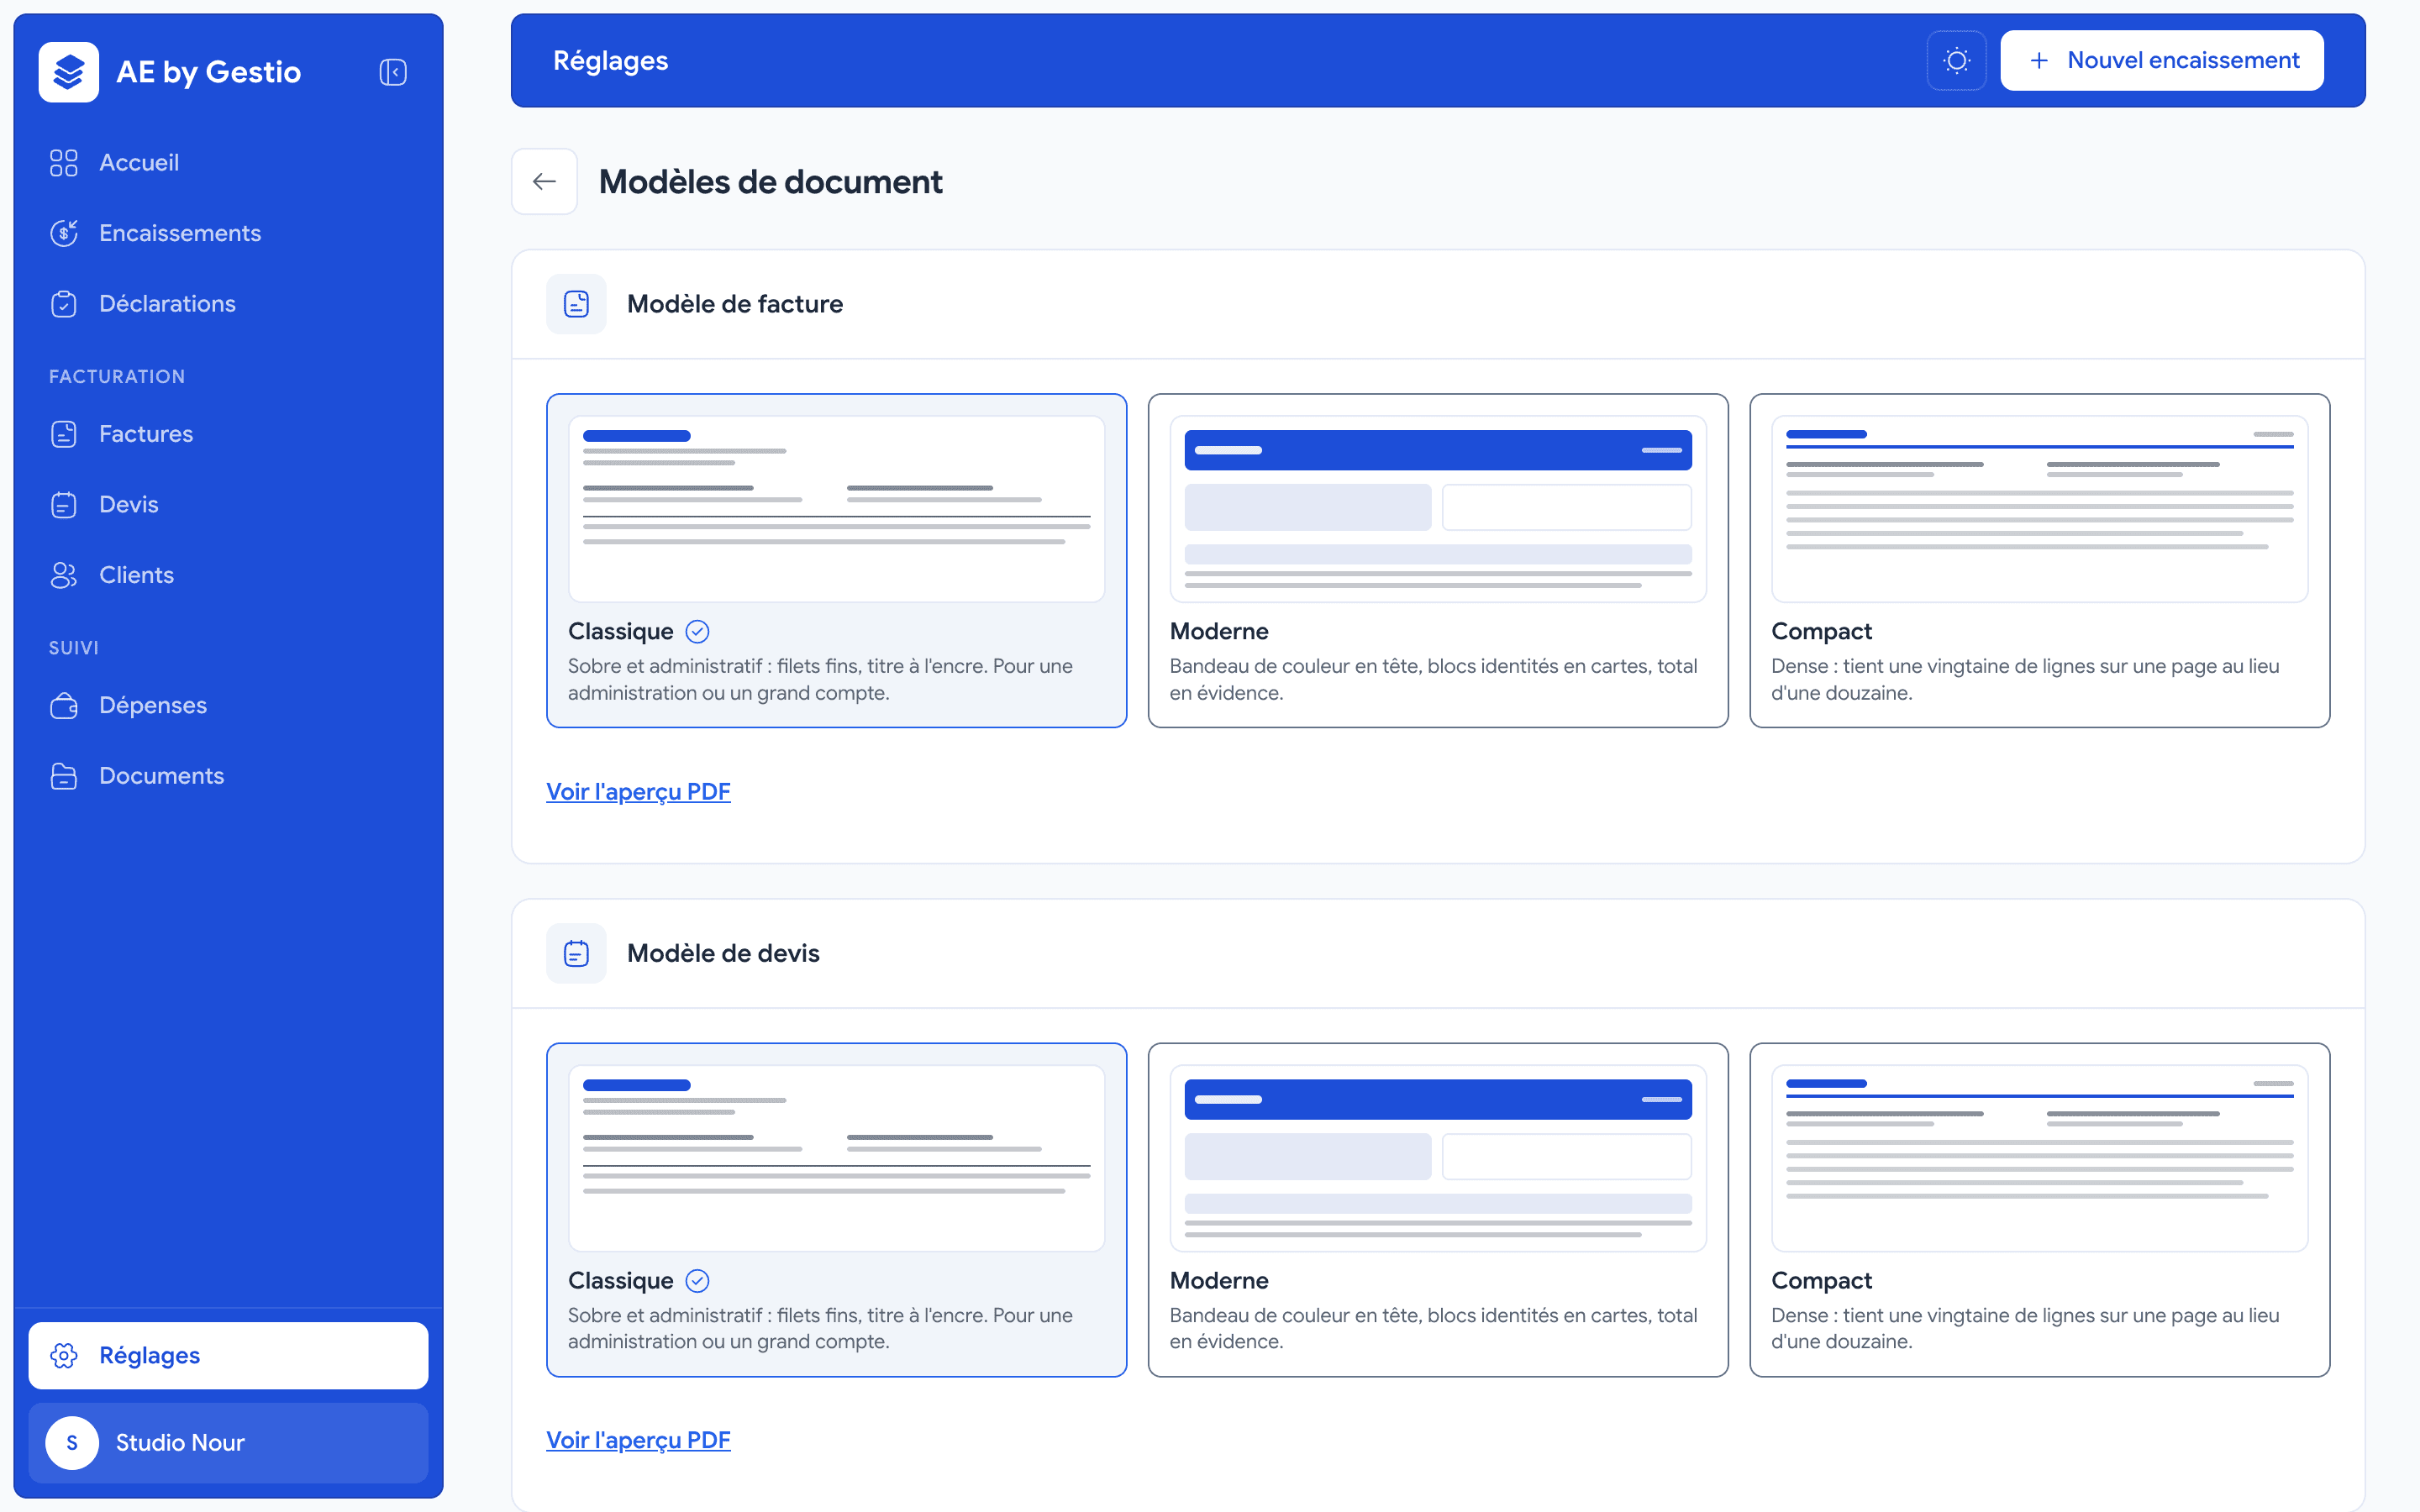Open the Clients section
2420x1512 pixels.
(228, 575)
